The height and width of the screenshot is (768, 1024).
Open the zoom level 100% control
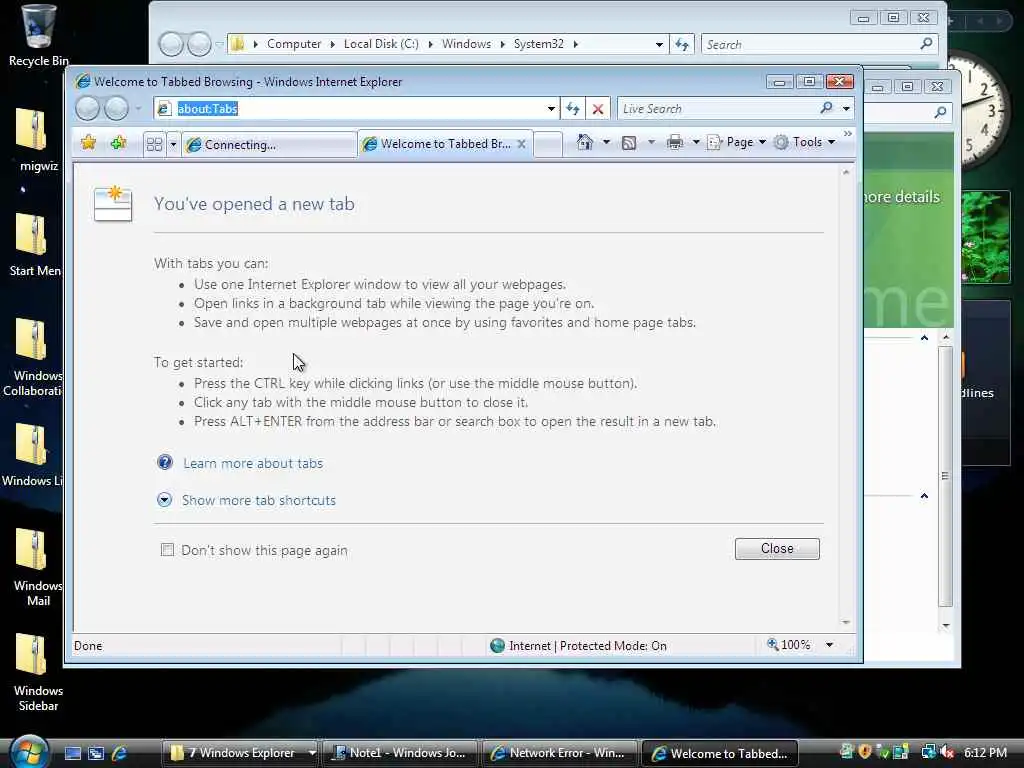(x=789, y=645)
